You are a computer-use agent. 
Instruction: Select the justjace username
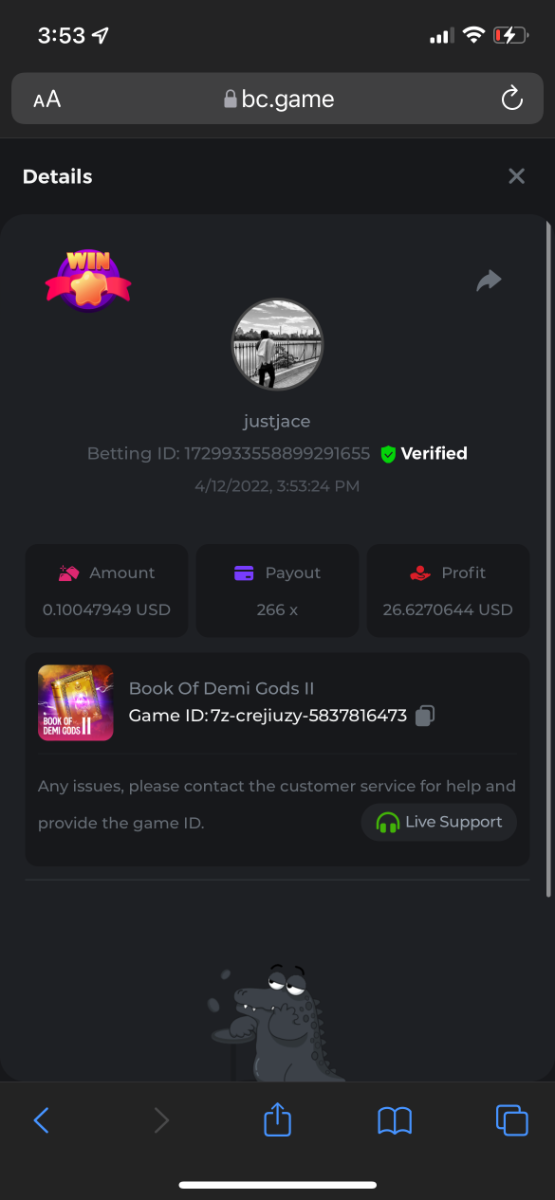coord(277,422)
